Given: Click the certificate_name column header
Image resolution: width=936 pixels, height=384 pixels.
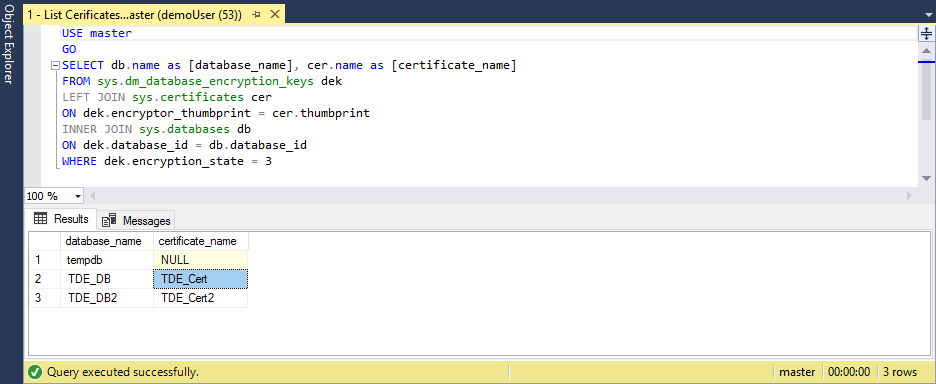Looking at the screenshot, I should [x=201, y=241].
